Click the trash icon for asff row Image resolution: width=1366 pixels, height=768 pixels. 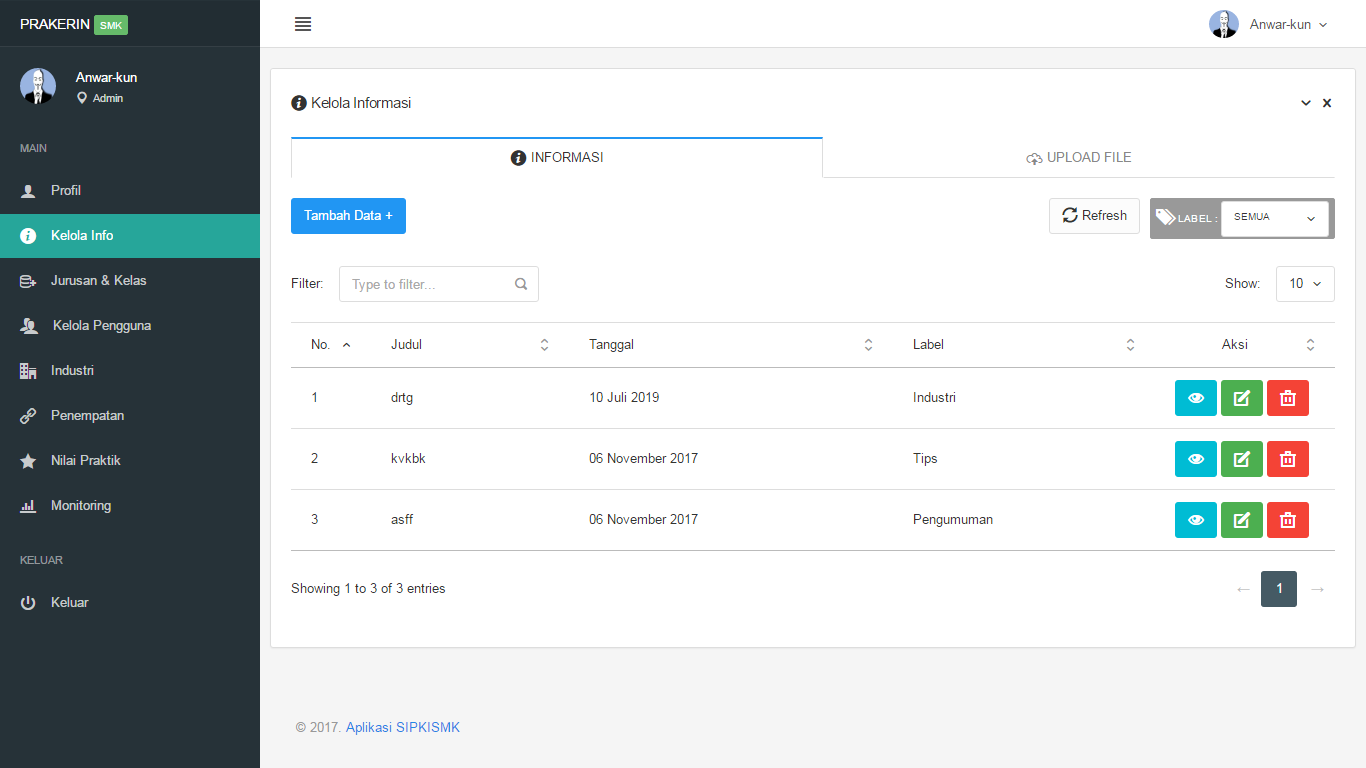pyautogui.click(x=1287, y=520)
